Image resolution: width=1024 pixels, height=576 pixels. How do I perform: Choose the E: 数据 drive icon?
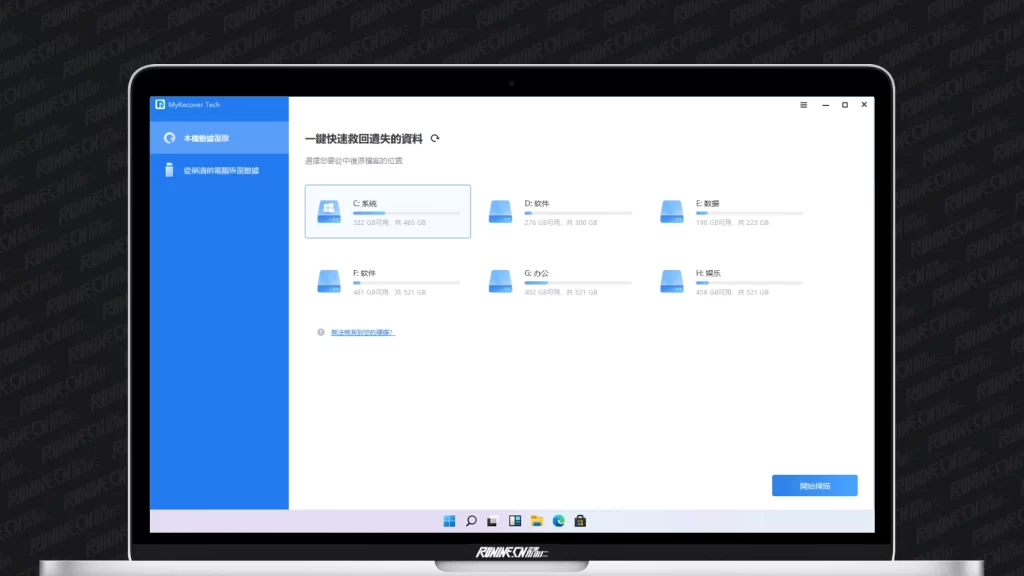pos(672,211)
